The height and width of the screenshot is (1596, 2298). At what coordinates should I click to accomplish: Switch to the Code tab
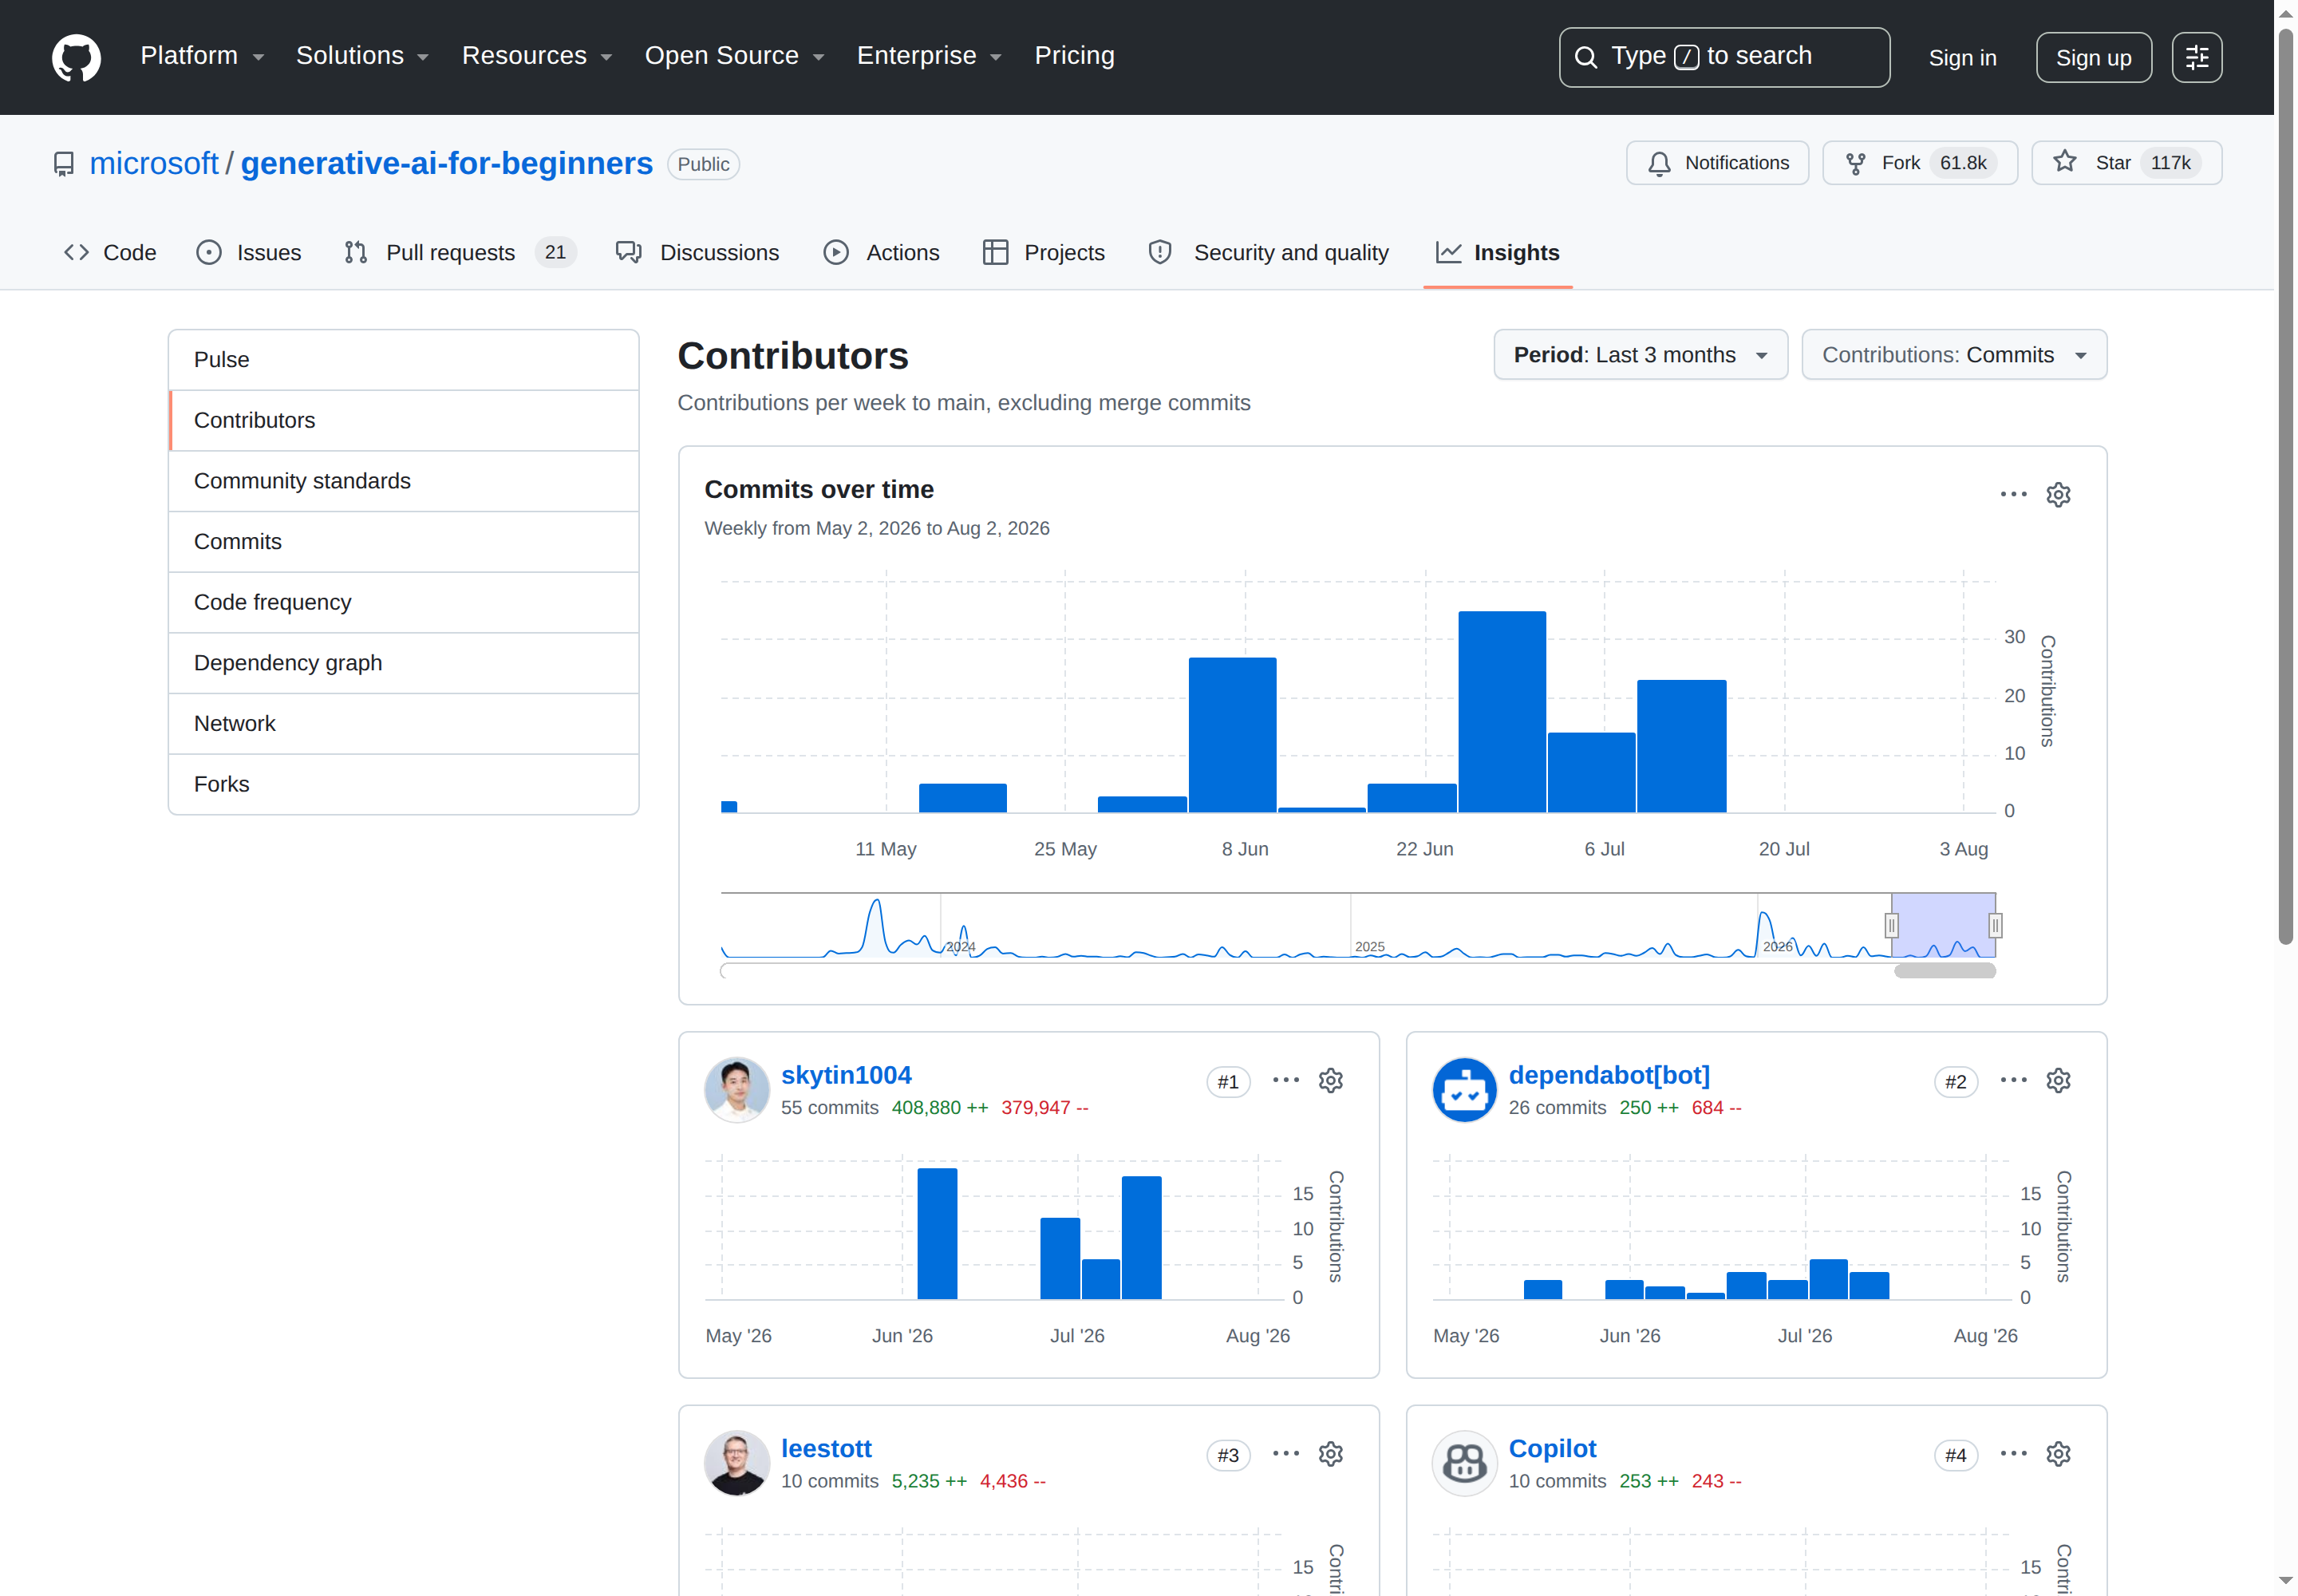point(110,253)
